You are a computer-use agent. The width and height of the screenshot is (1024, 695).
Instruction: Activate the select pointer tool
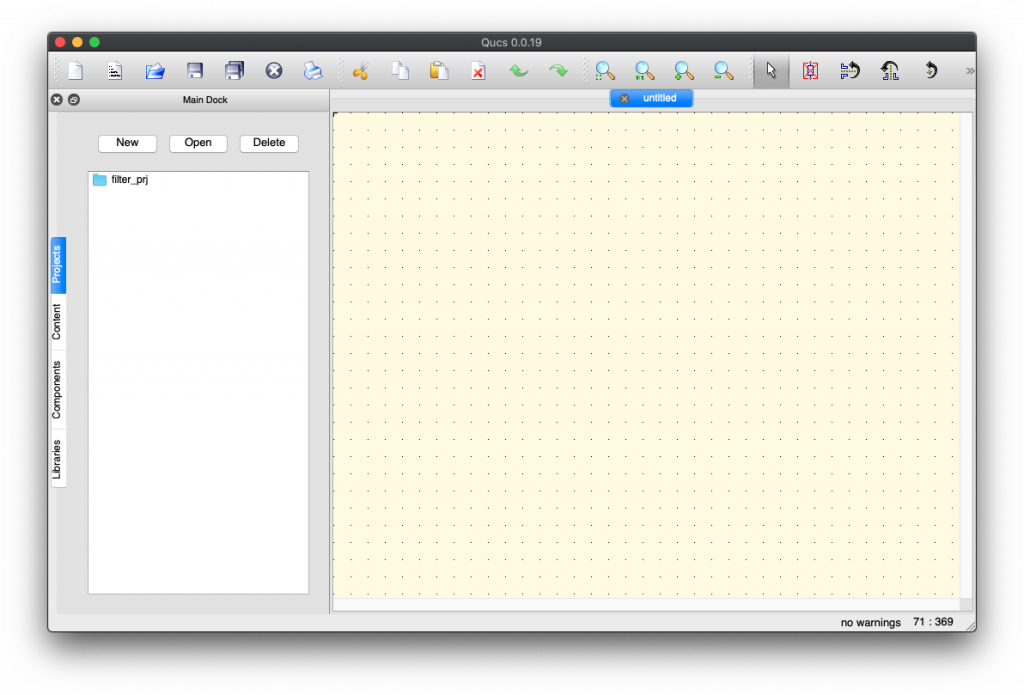[771, 71]
